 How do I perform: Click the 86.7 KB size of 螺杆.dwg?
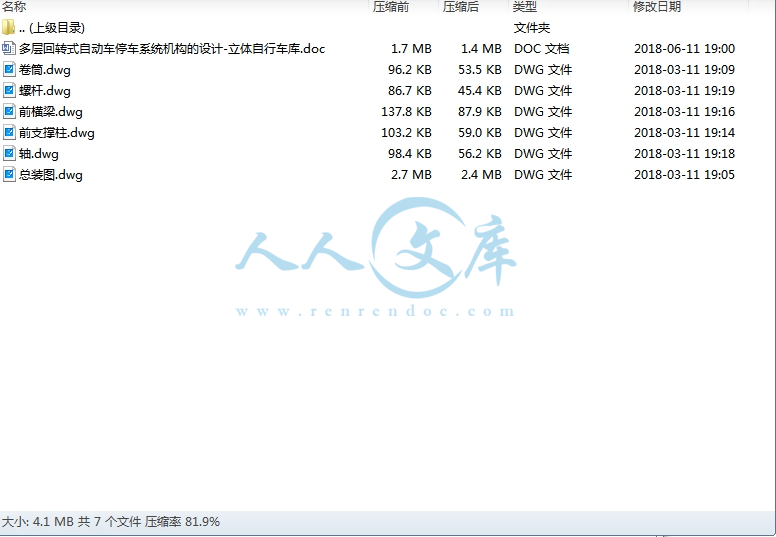click(x=410, y=91)
